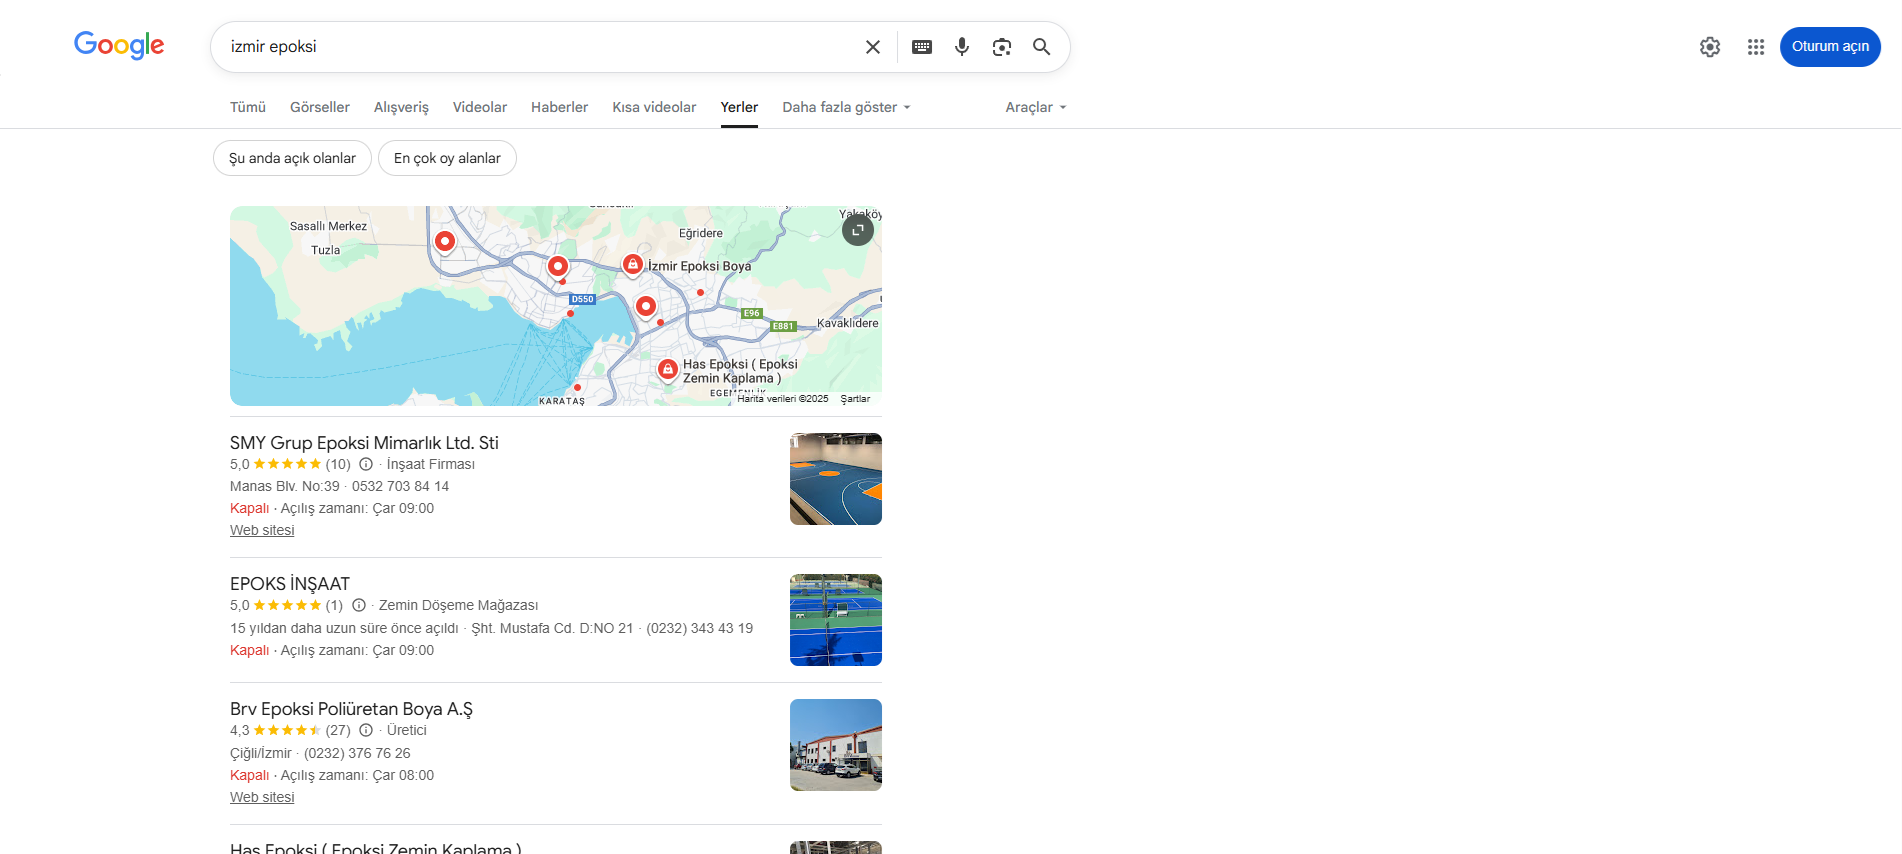Open Google Lens image search icon
Viewport: 1902px width, 854px height.
[1001, 46]
